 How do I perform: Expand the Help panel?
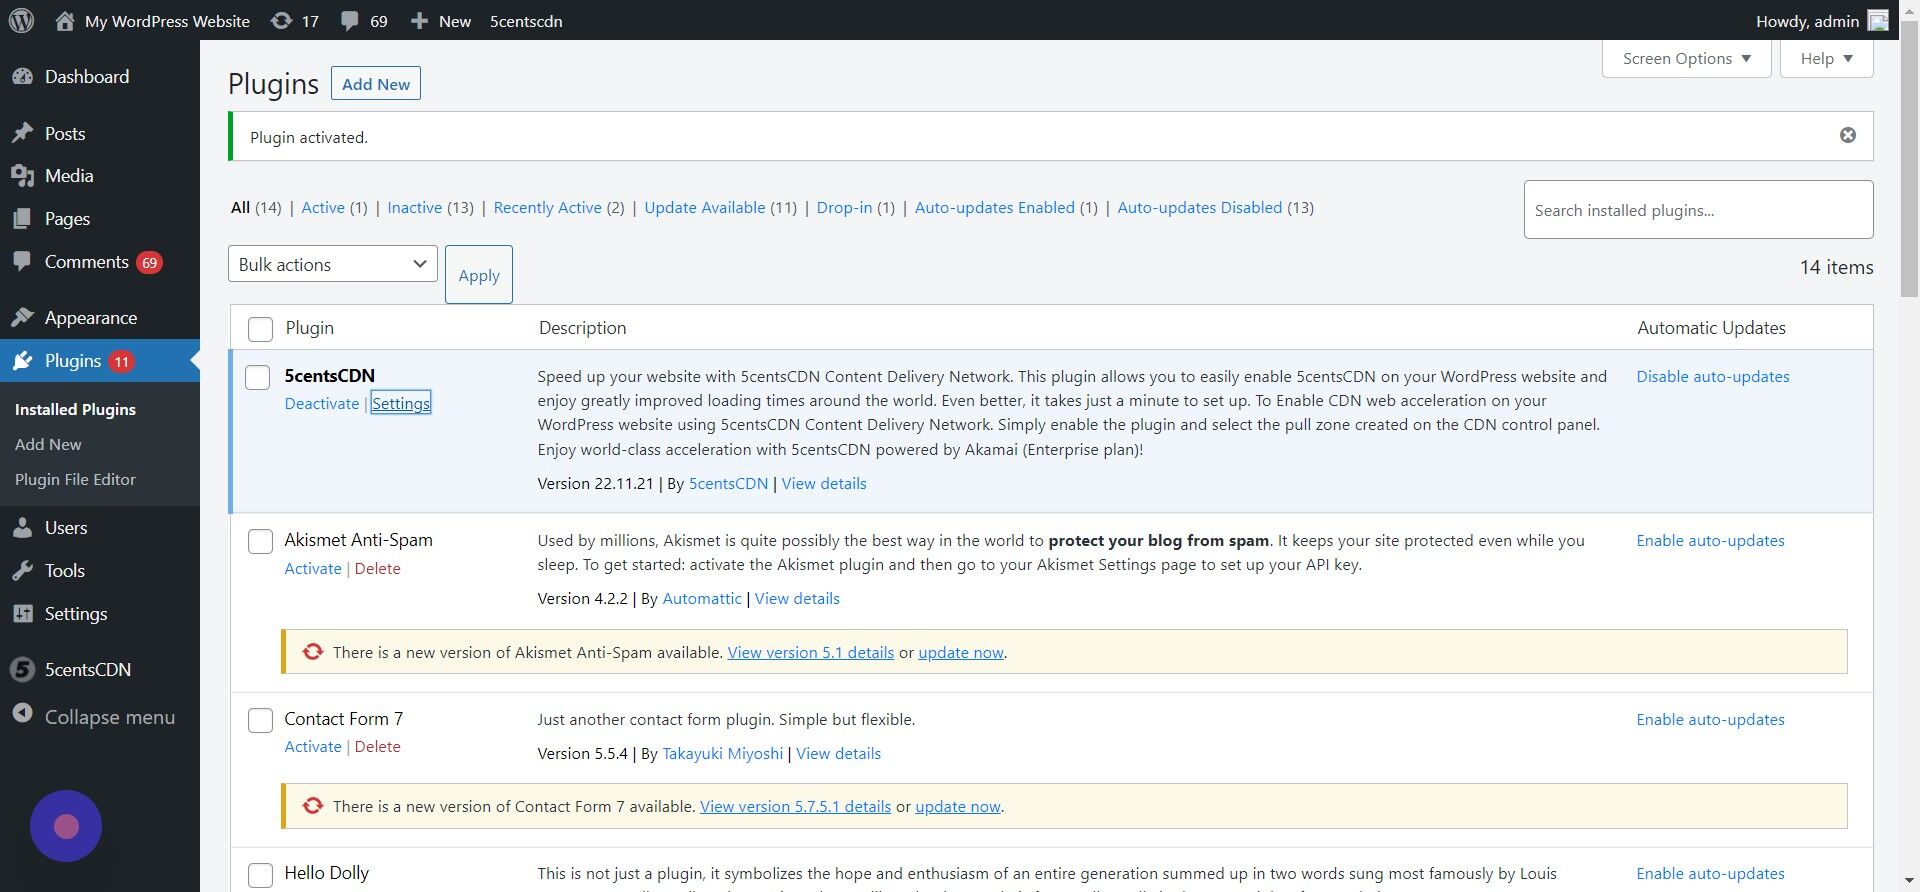(1826, 59)
